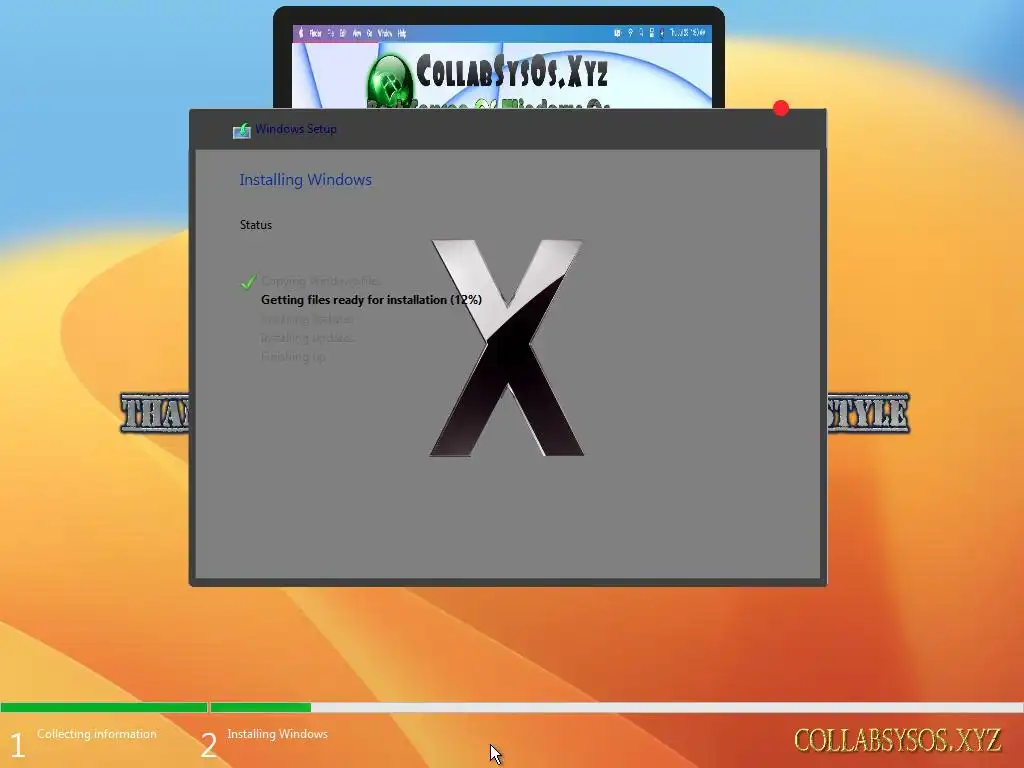The height and width of the screenshot is (768, 1024).
Task: Close Windows Setup with the red dot button
Action: coord(780,108)
